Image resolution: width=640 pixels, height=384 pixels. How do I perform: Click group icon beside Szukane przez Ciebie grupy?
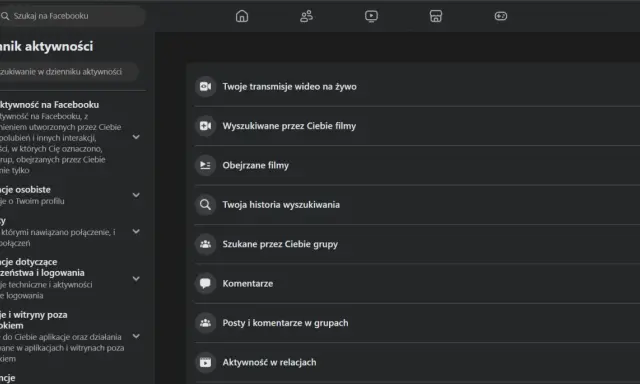point(205,244)
